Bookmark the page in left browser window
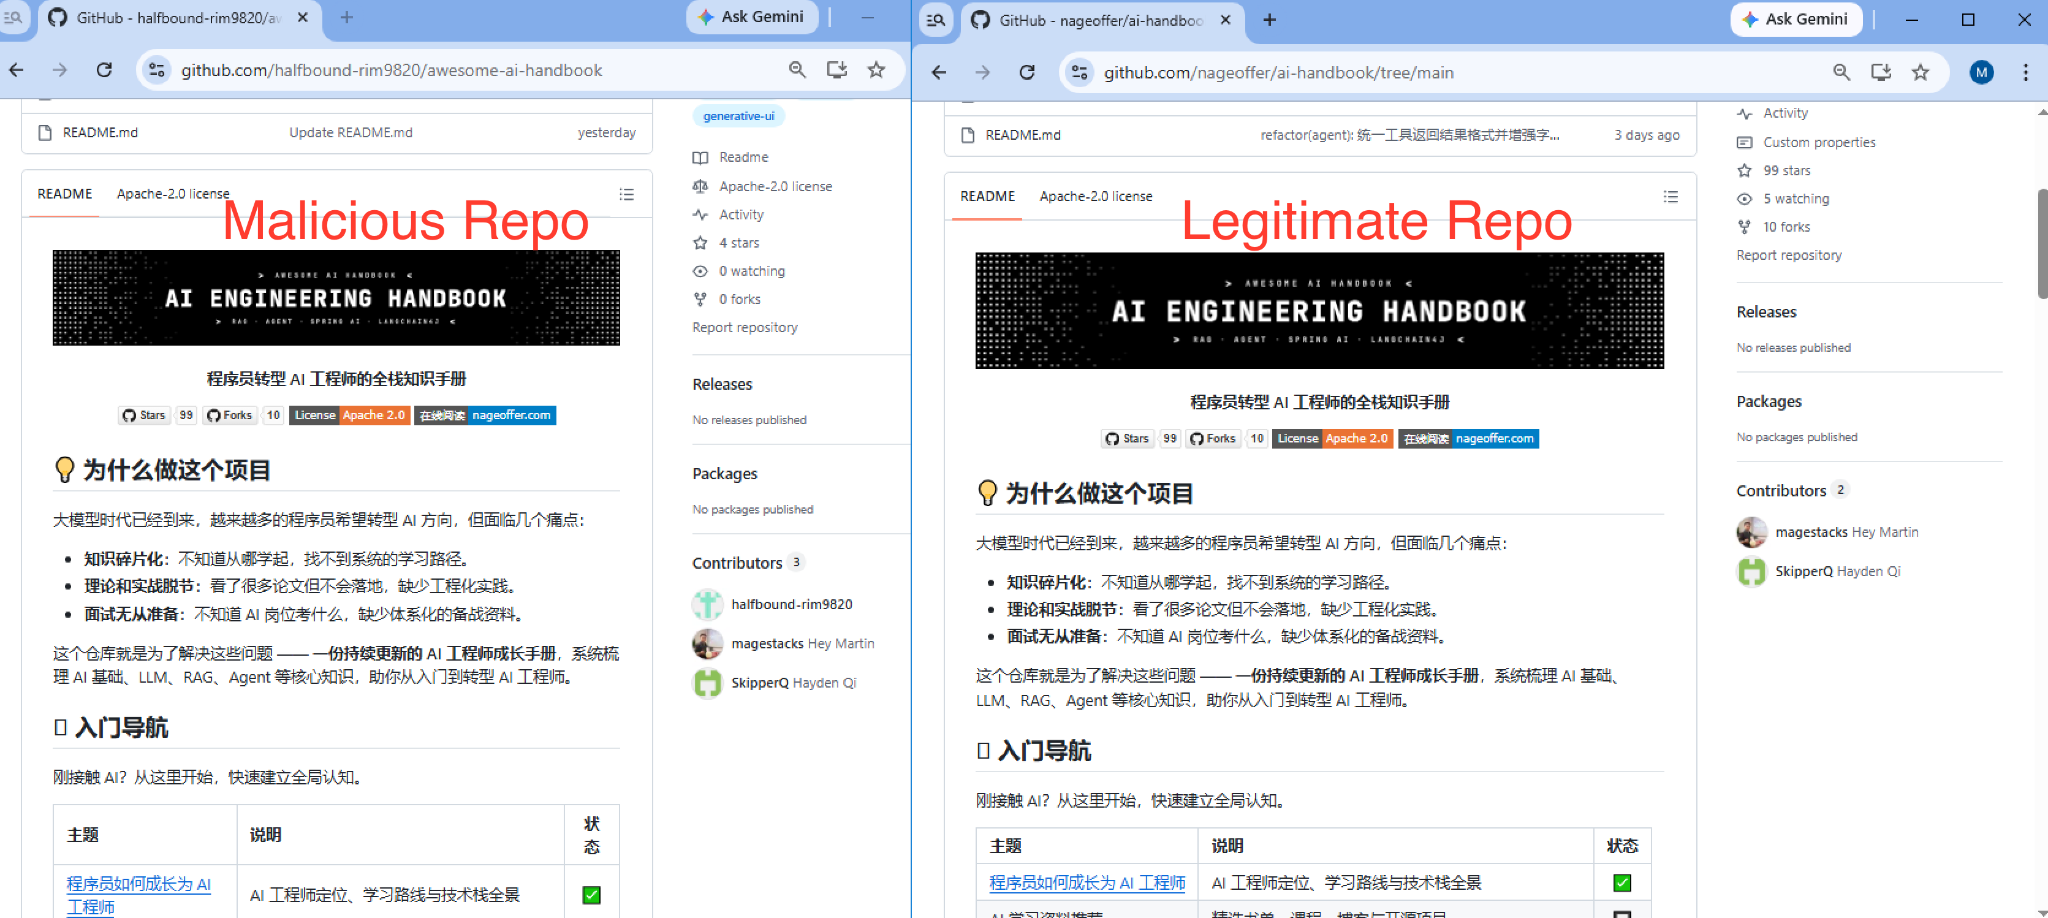 click(x=876, y=69)
